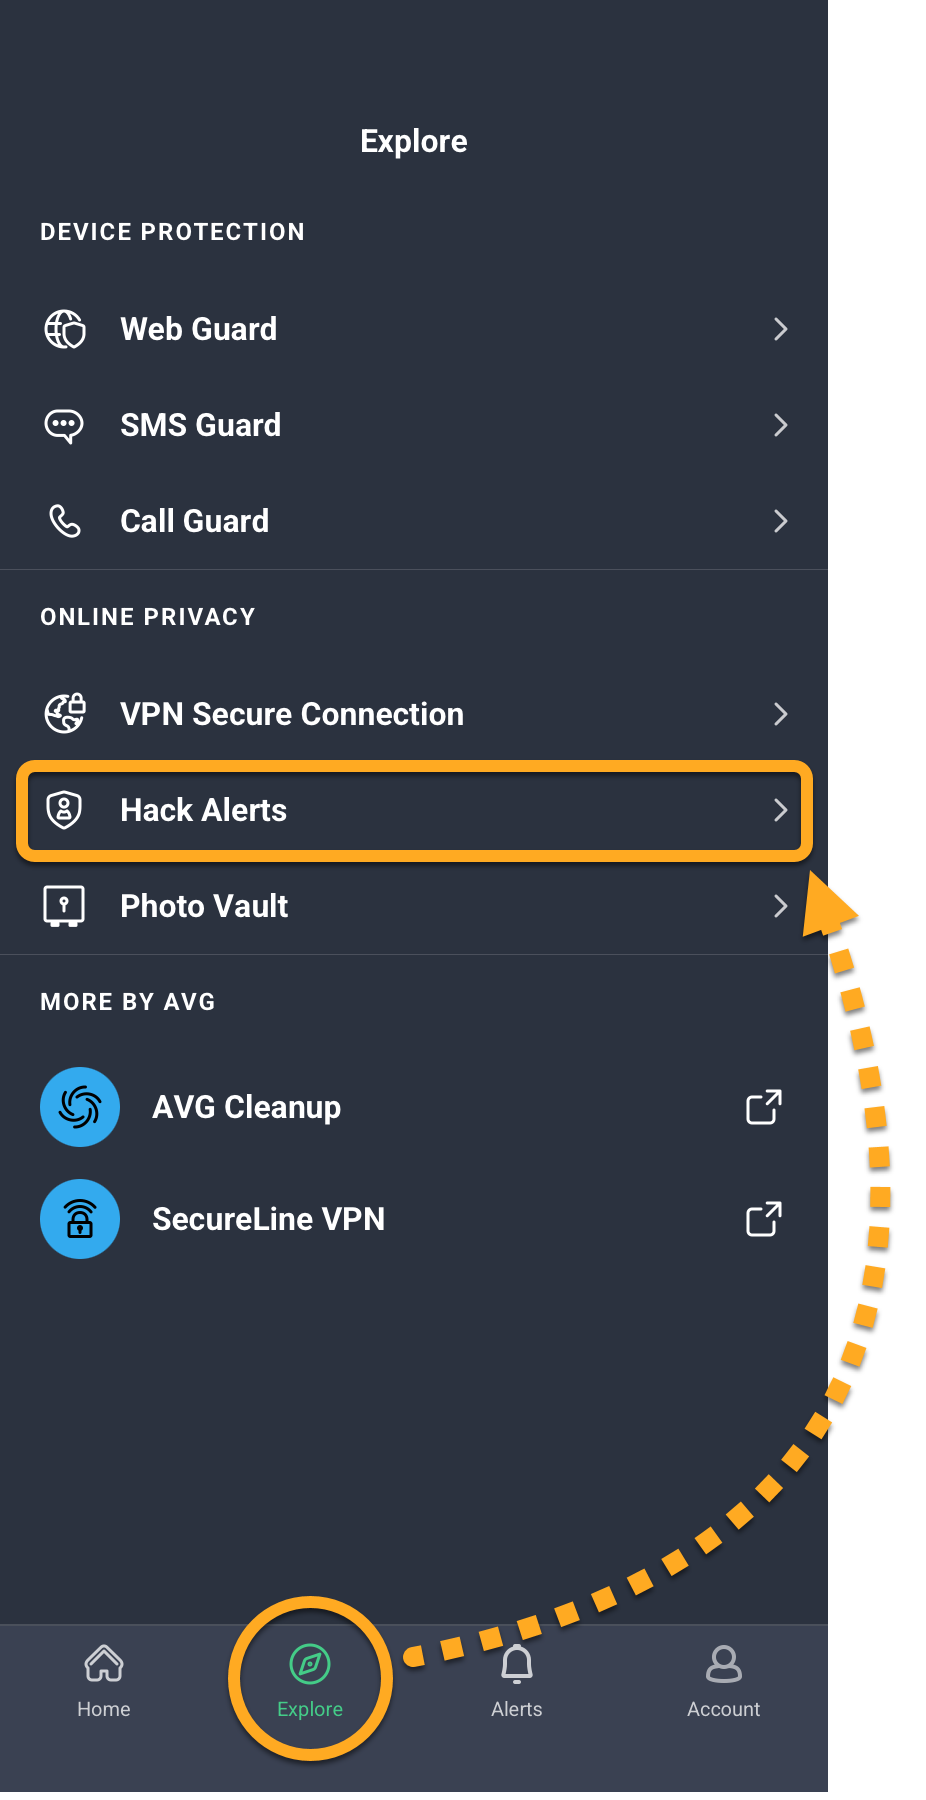Click the blue SecureLine VPN lock icon
Screen dimensions: 926x1800
(80, 1219)
